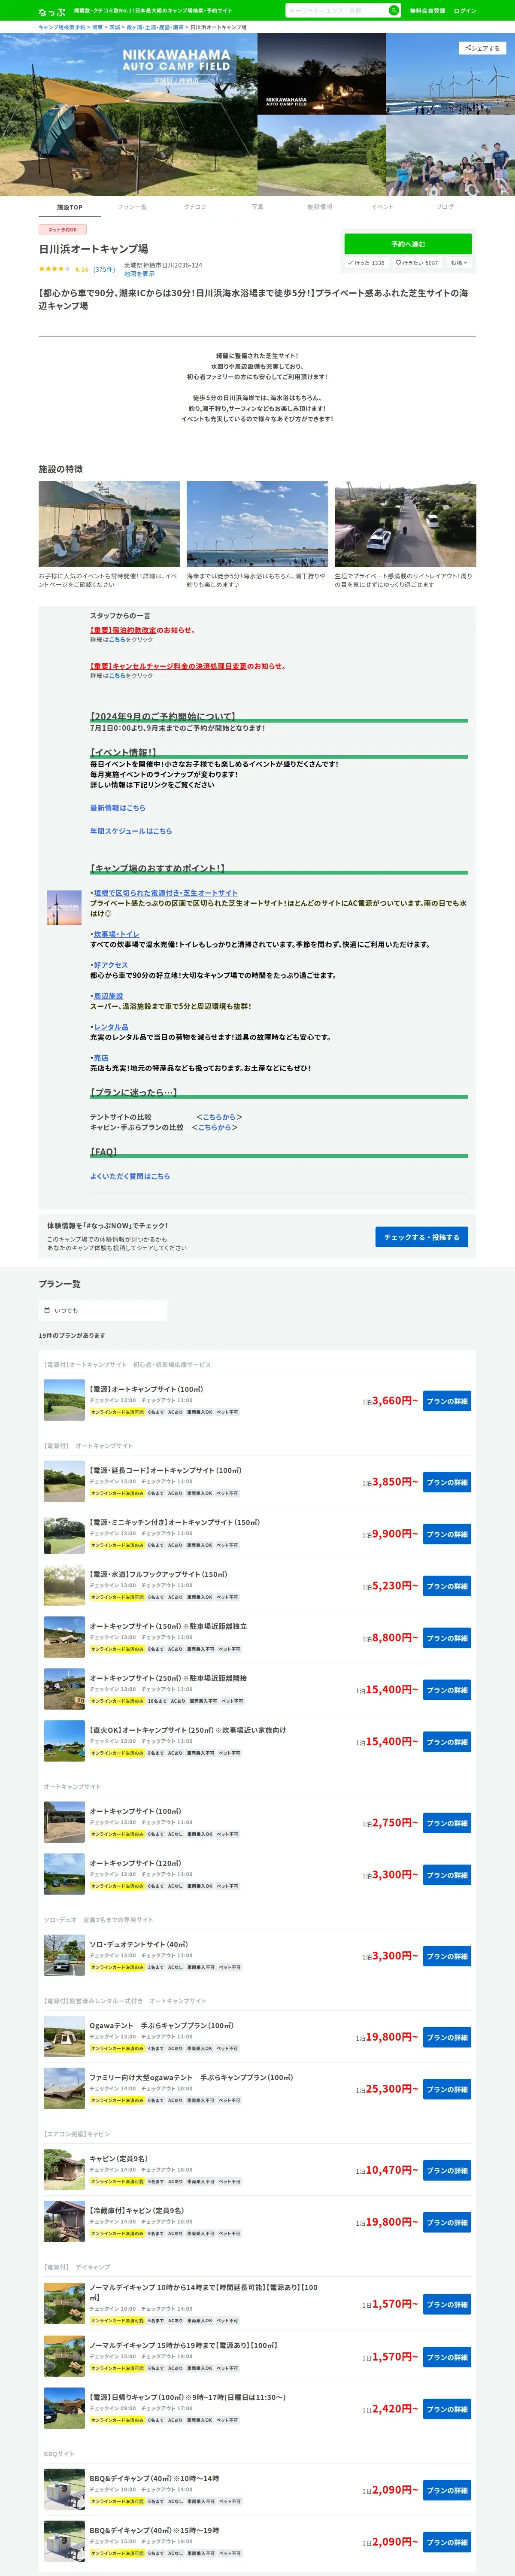The height and width of the screenshot is (2576, 515).
Task: Open the main tent photo thumbnail
Action: click(128, 114)
